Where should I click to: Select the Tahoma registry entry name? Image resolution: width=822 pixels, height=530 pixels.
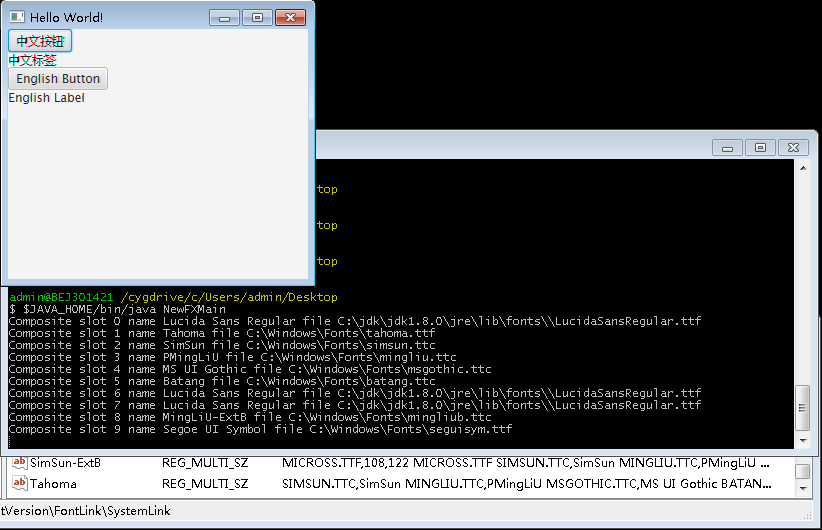(53, 484)
